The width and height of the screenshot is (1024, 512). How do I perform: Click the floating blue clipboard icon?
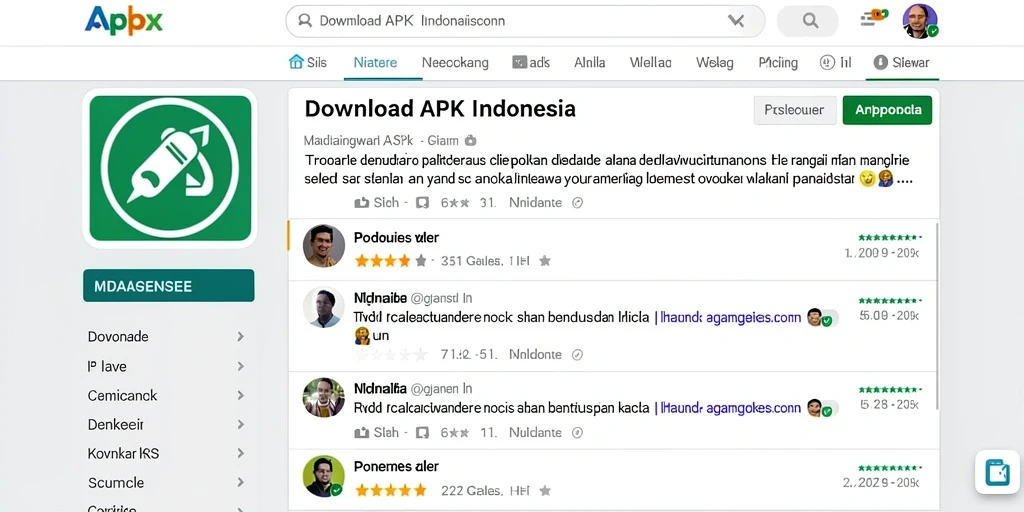click(x=998, y=472)
